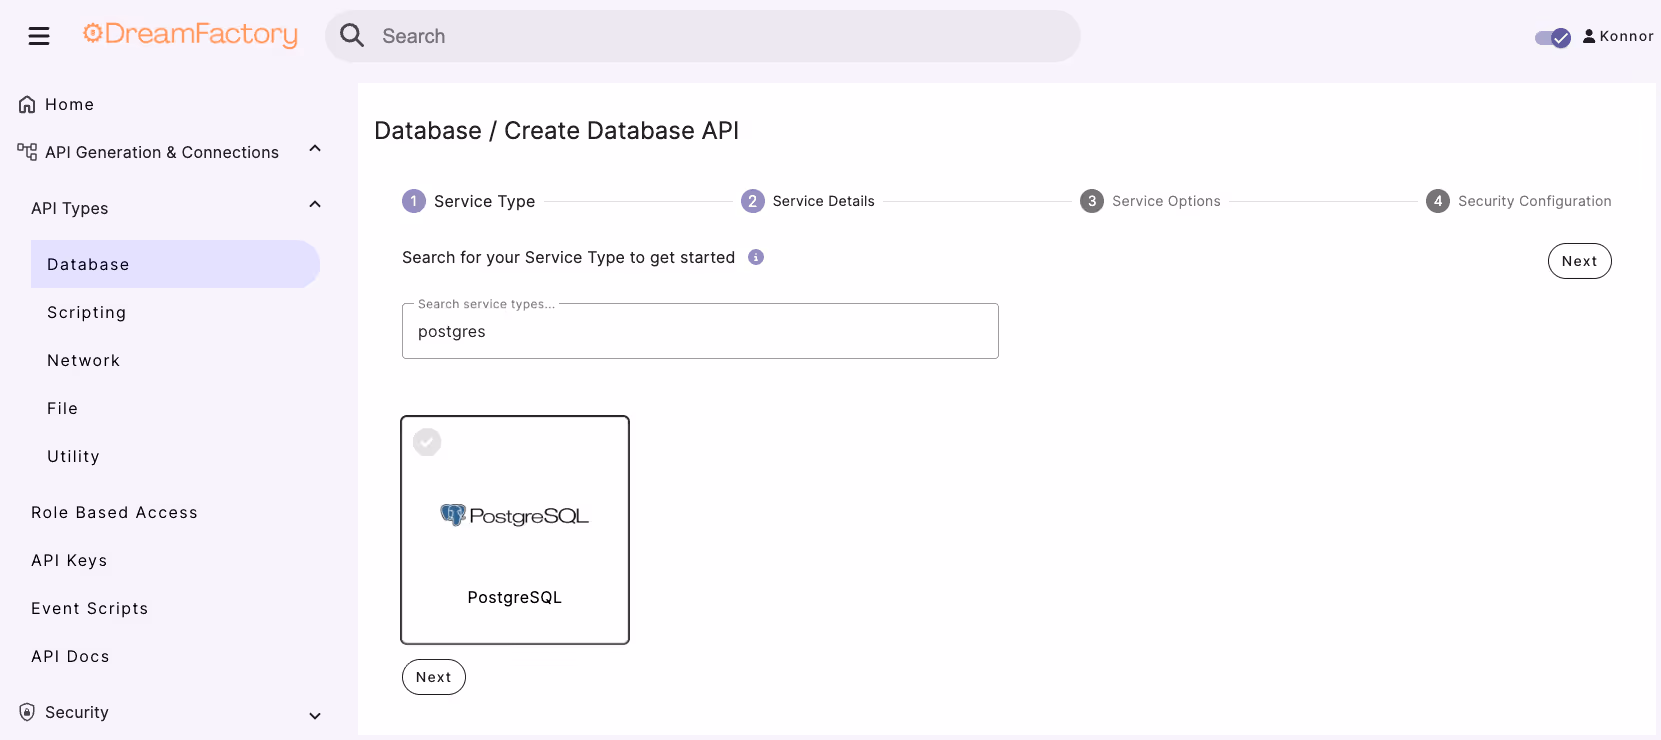Click the magnifier search icon

(352, 36)
